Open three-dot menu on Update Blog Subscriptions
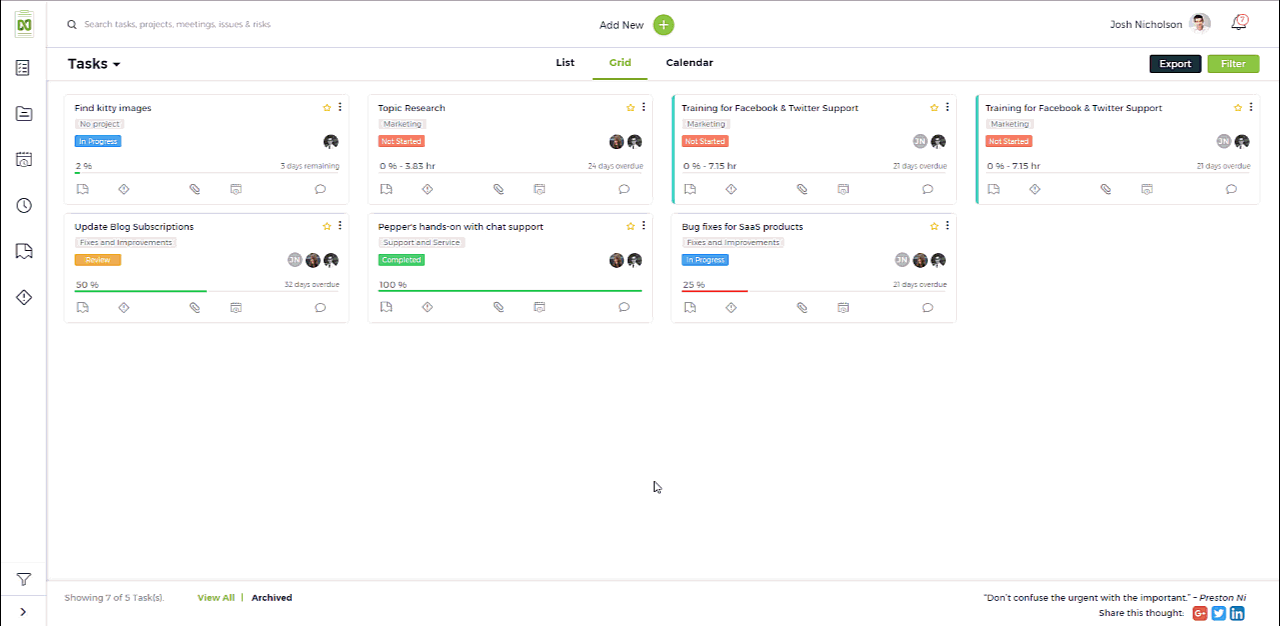1280x626 pixels. (x=340, y=227)
